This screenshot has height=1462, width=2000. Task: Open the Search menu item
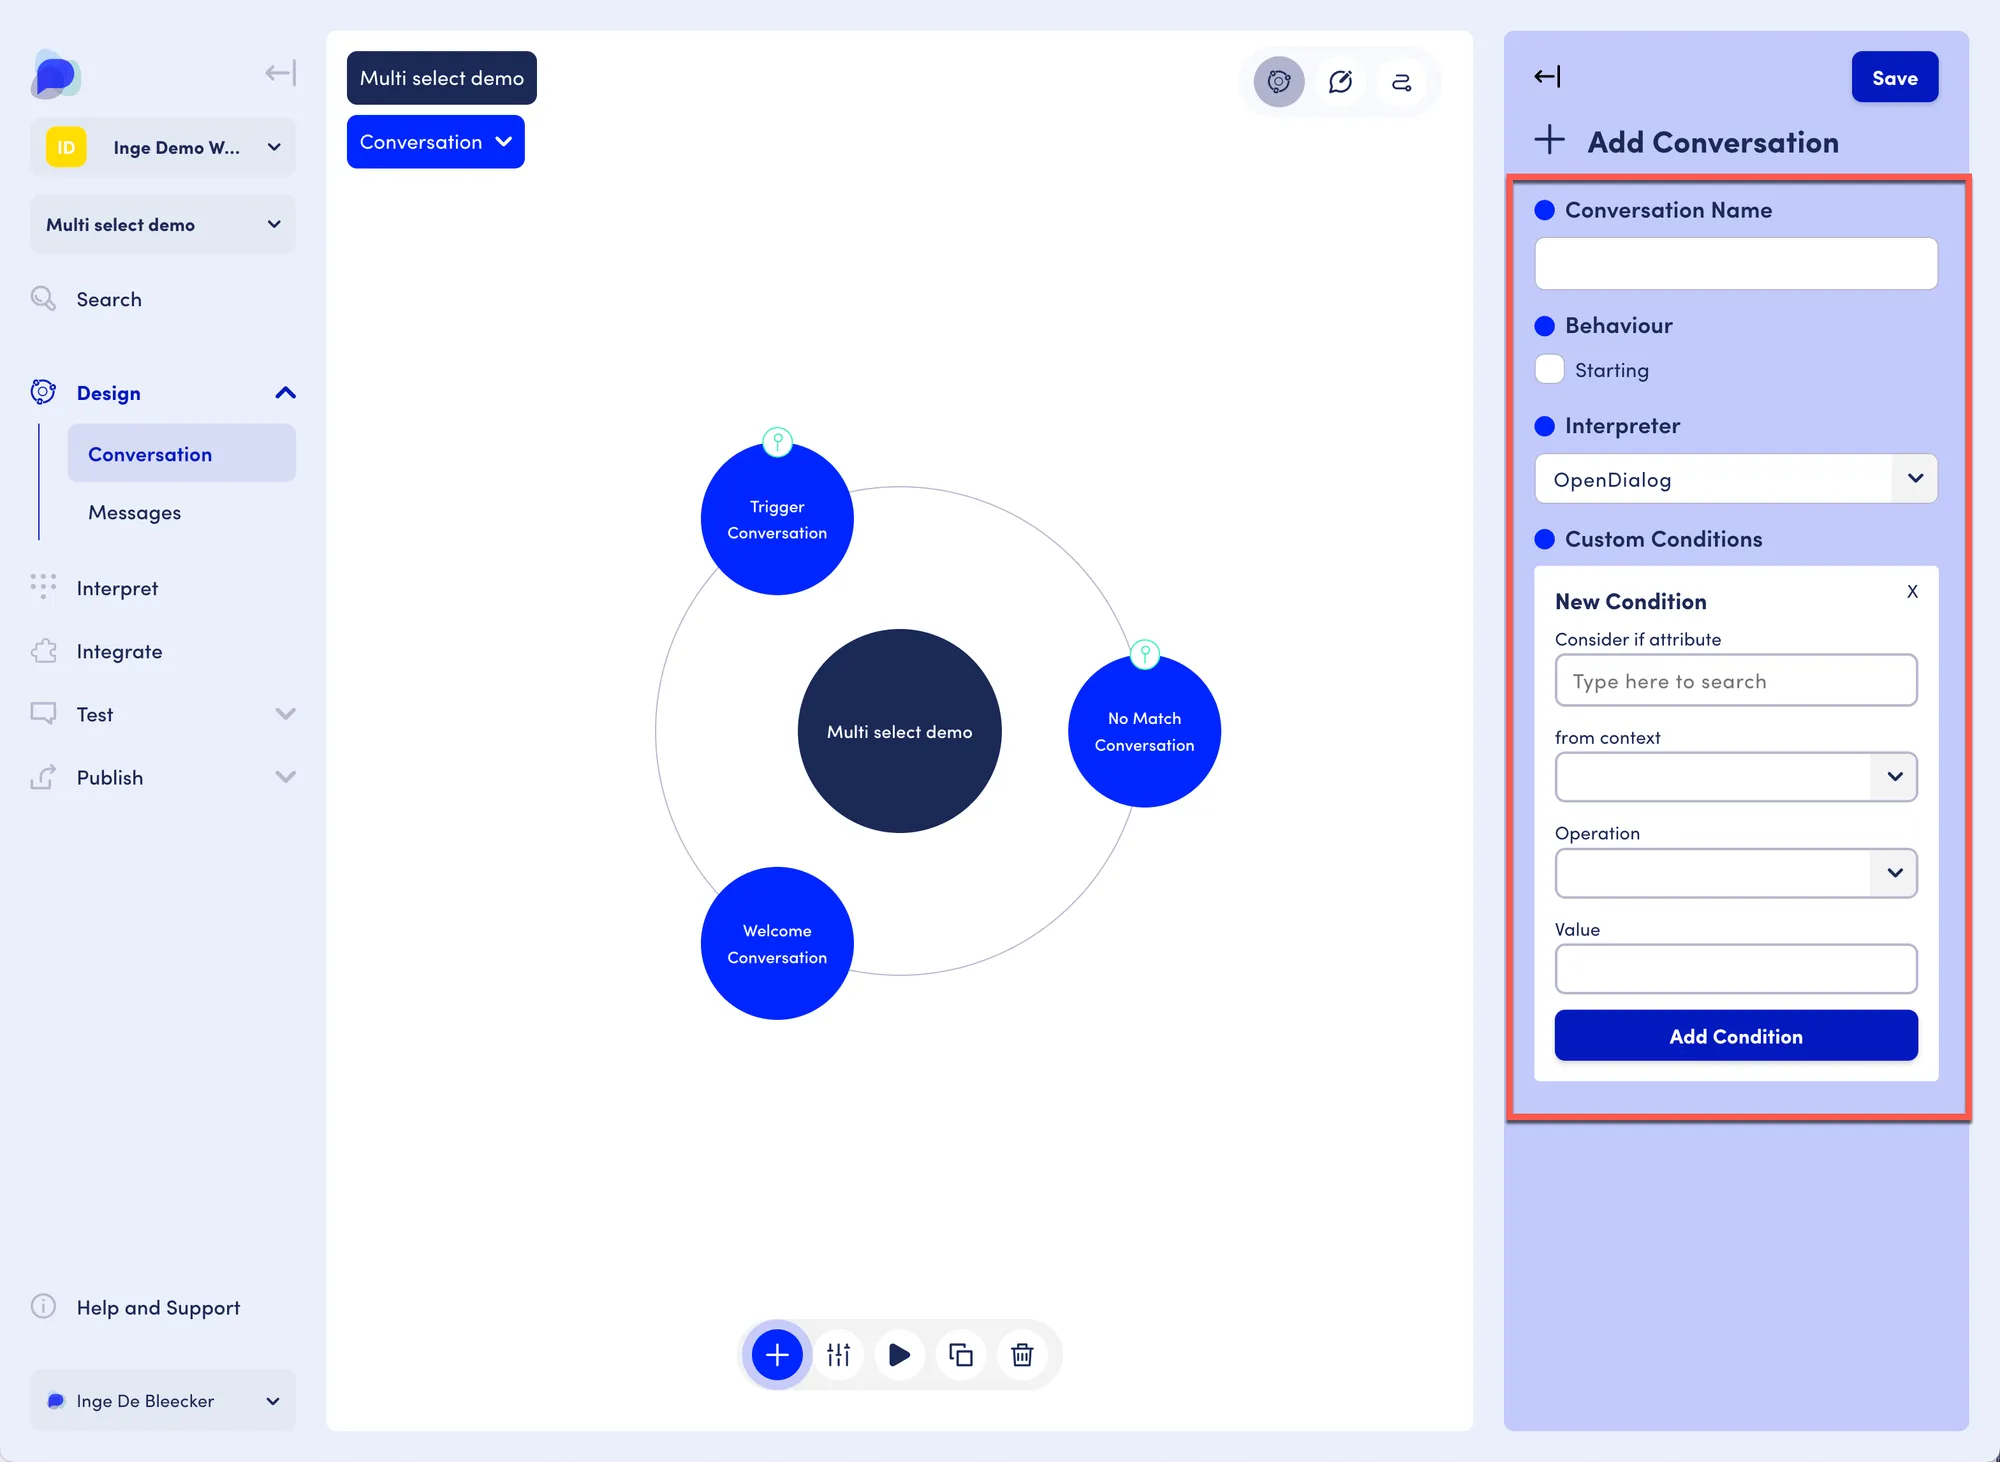tap(109, 299)
